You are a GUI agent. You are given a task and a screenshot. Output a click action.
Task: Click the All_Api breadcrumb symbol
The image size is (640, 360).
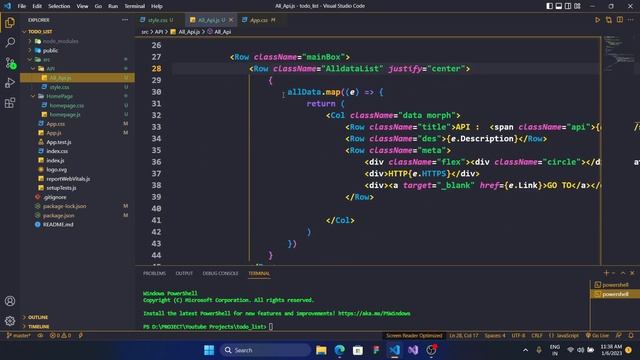click(x=222, y=32)
